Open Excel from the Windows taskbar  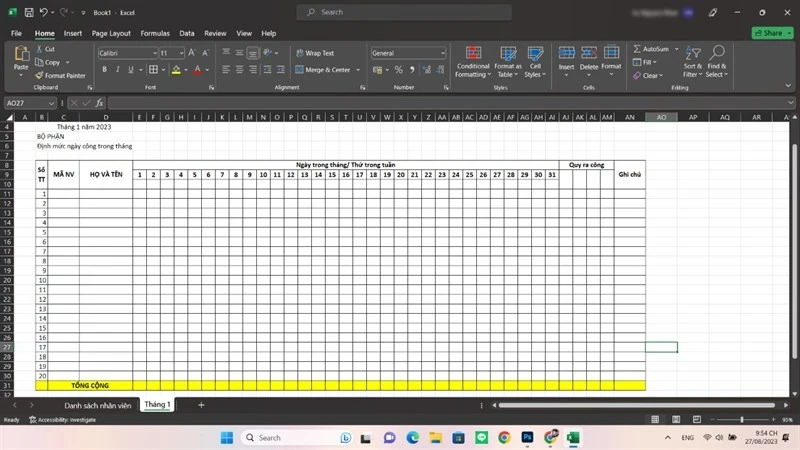[x=573, y=437]
